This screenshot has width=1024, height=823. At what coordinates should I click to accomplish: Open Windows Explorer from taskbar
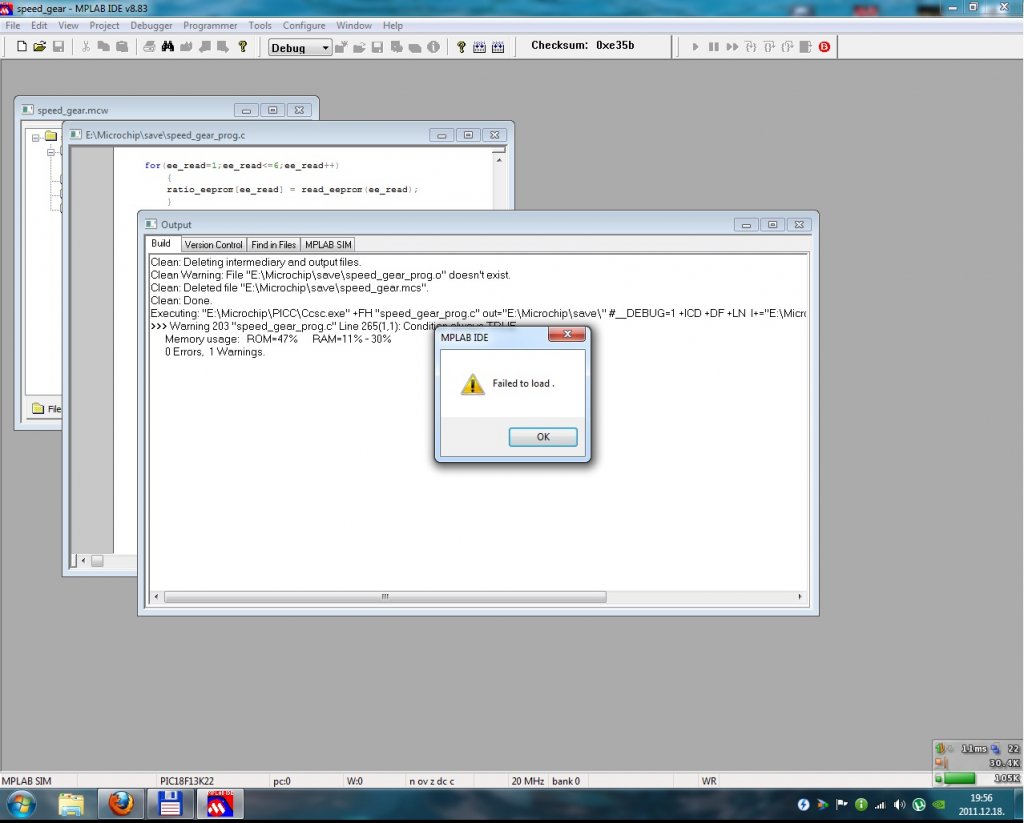pos(71,804)
